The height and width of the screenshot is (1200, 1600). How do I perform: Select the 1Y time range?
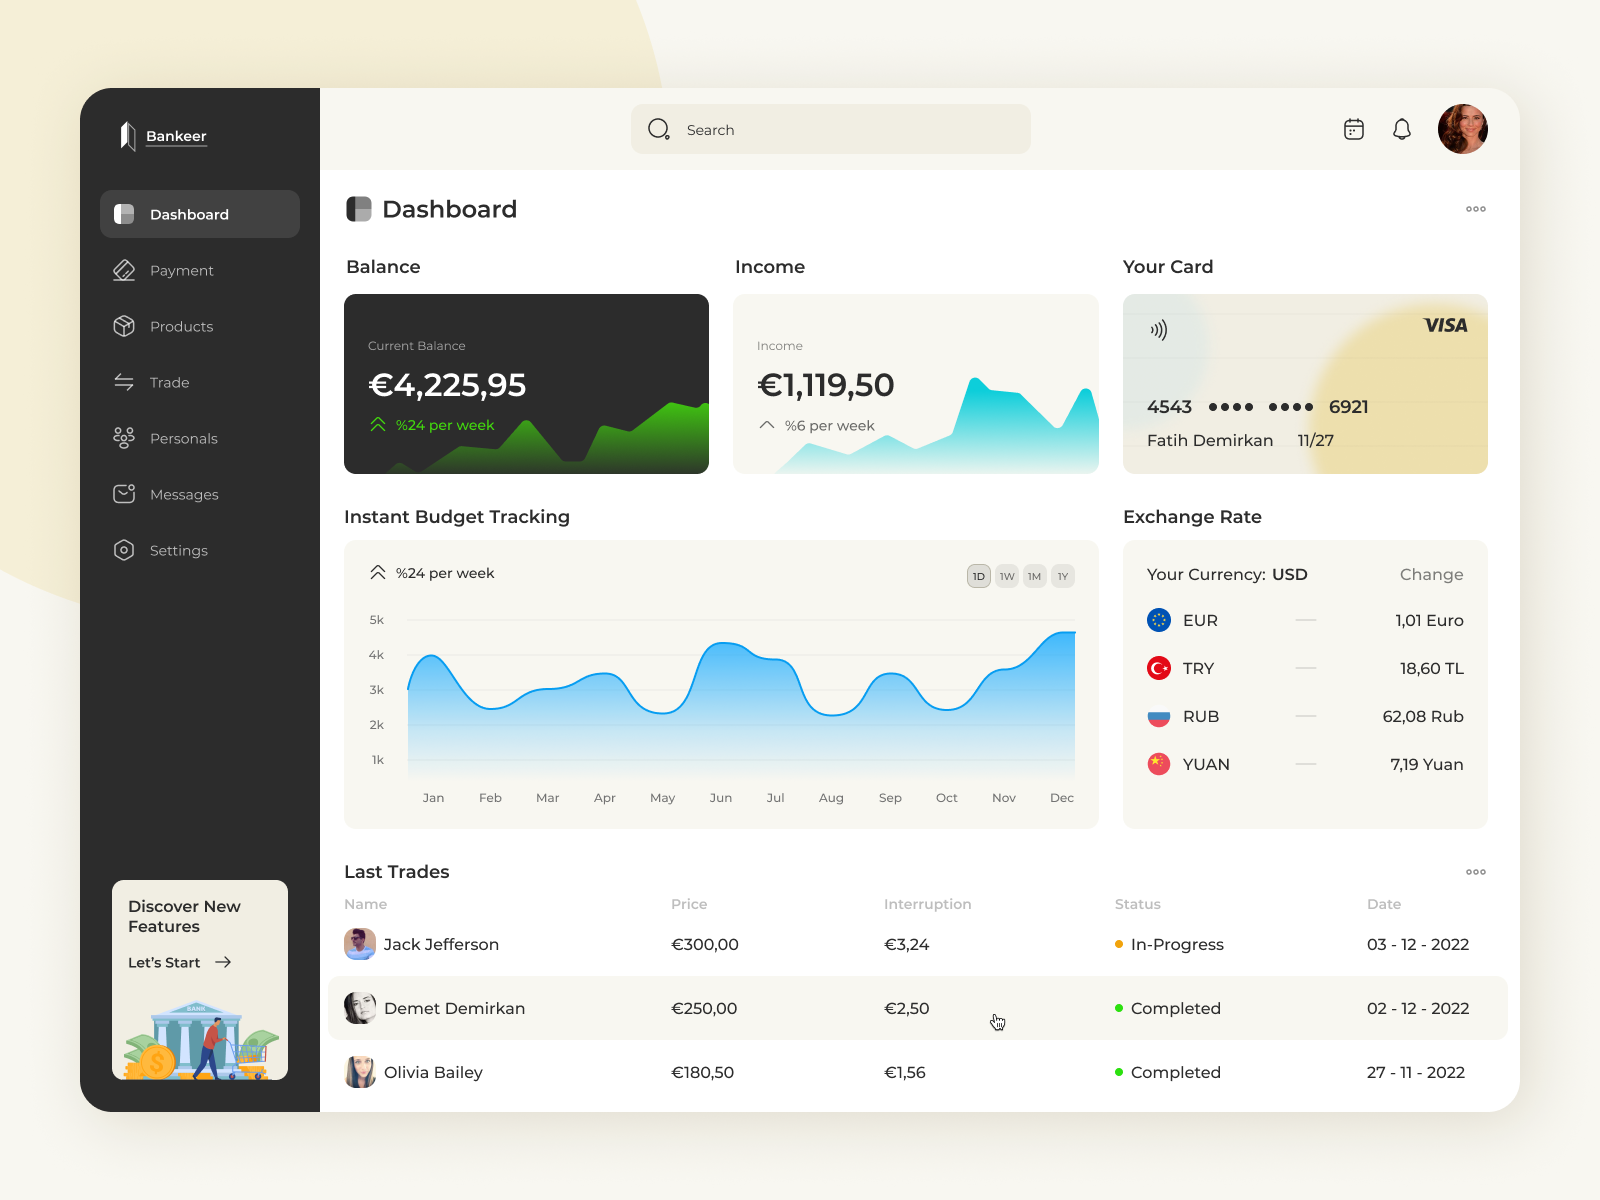point(1063,576)
